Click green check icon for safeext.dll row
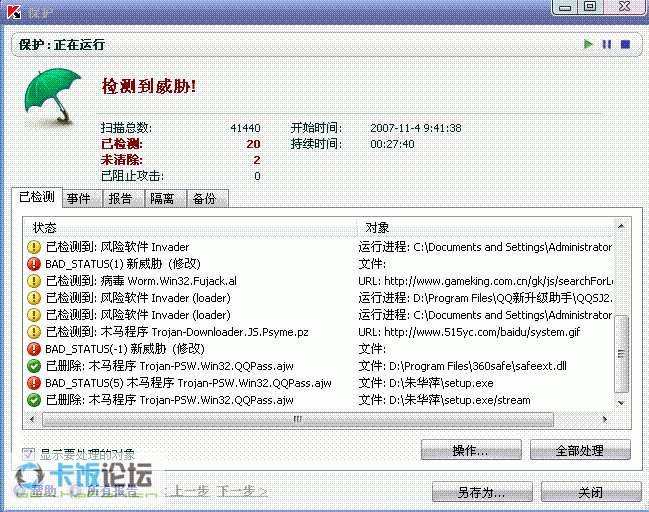The height and width of the screenshot is (512, 649). 34,366
